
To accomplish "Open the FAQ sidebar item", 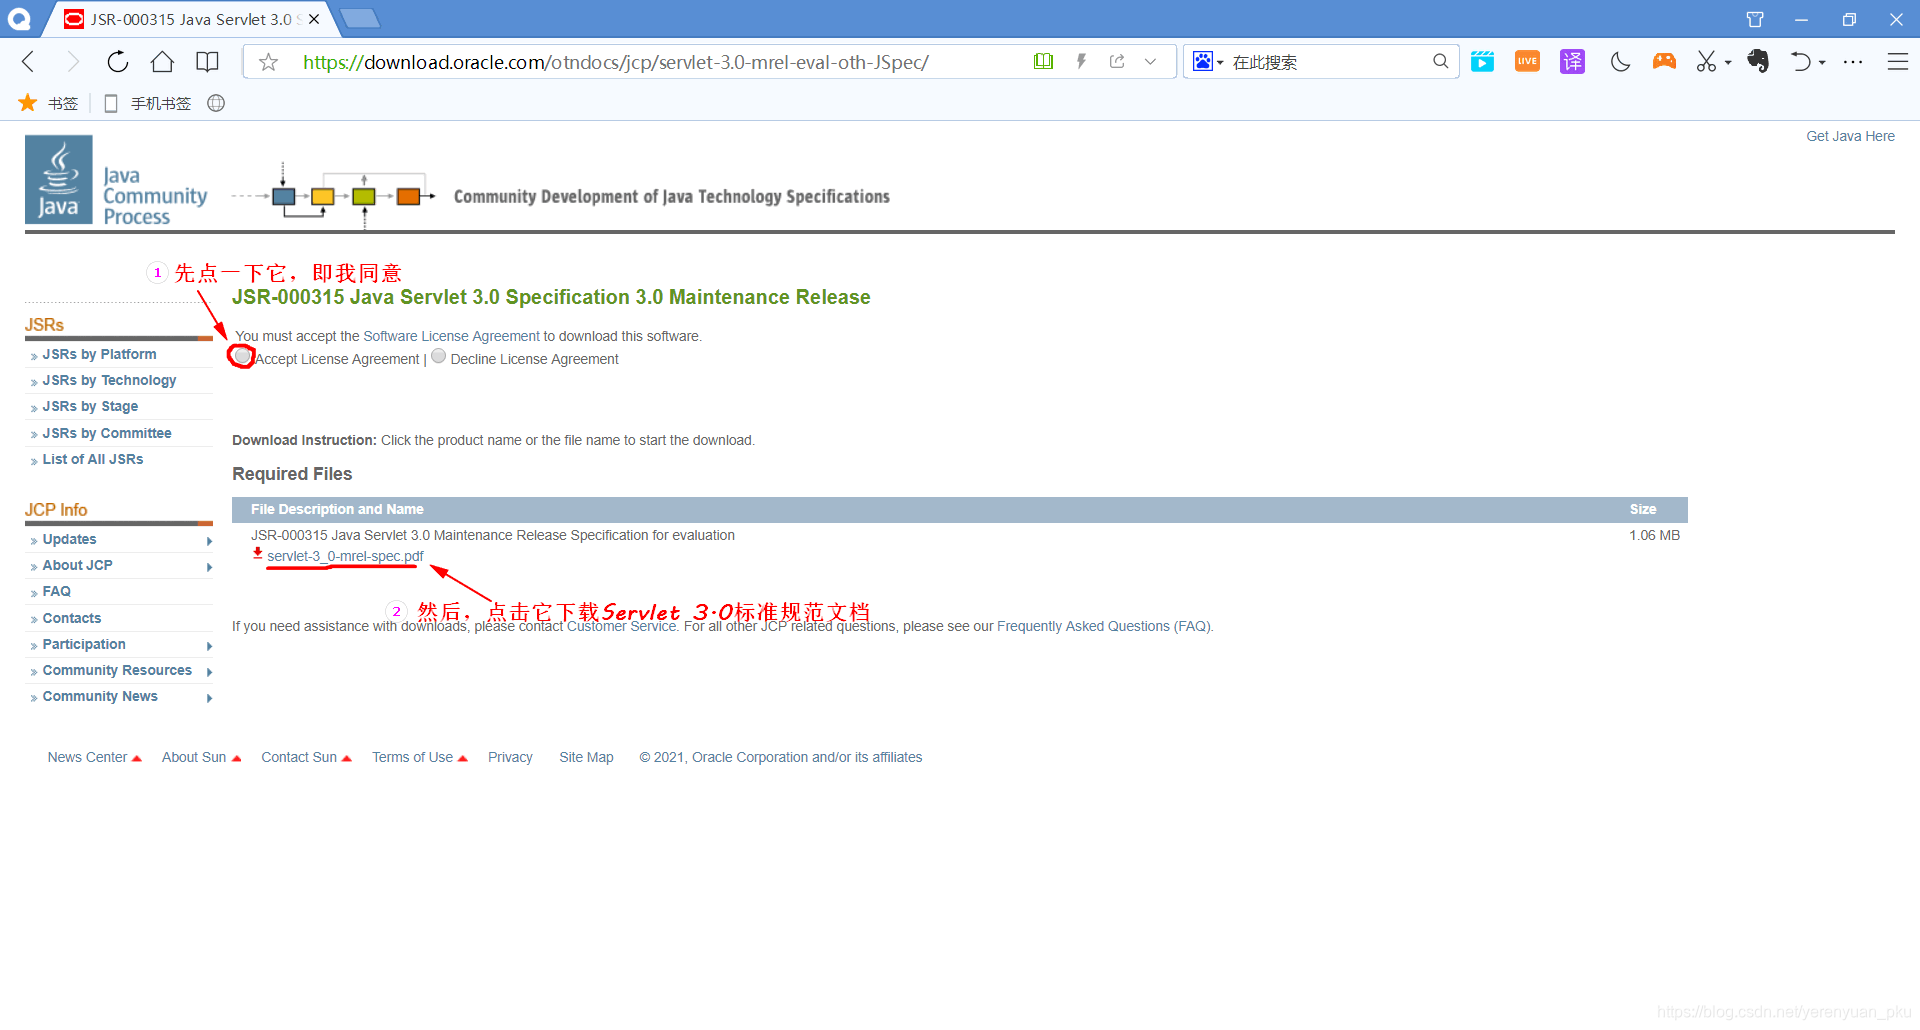I will pyautogui.click(x=56, y=591).
